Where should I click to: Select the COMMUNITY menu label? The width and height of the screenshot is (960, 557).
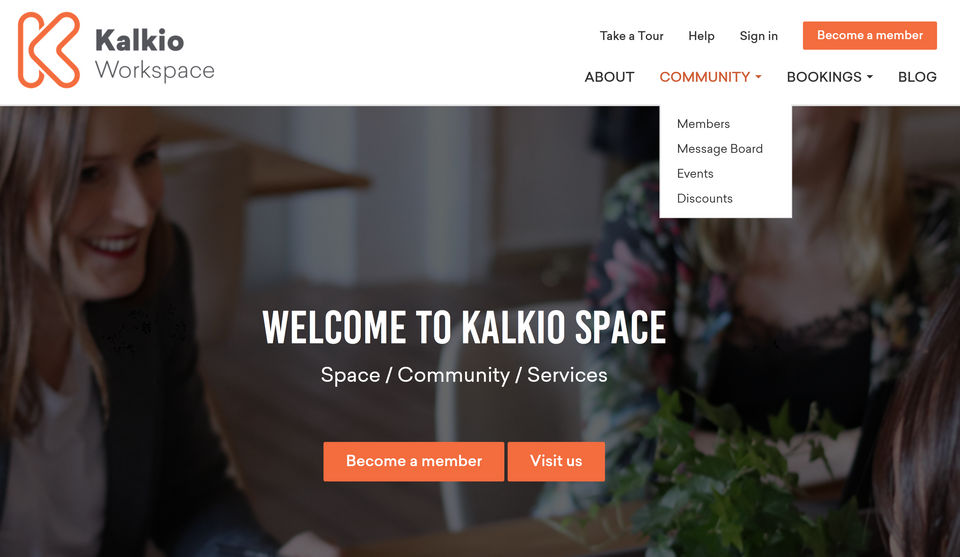(x=705, y=77)
